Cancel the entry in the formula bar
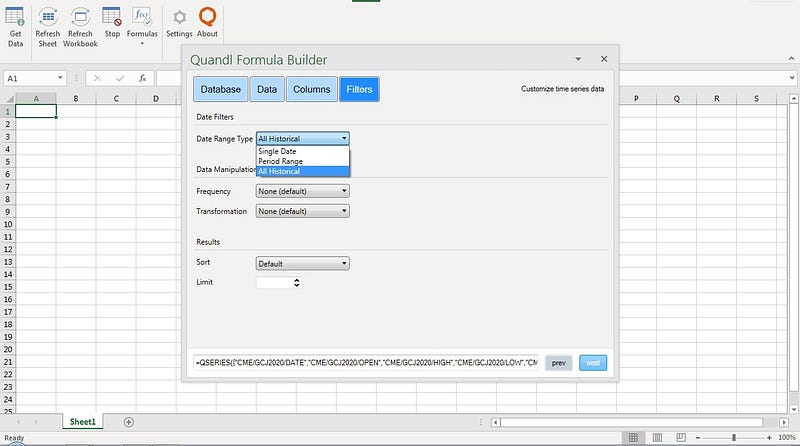 click(97, 78)
